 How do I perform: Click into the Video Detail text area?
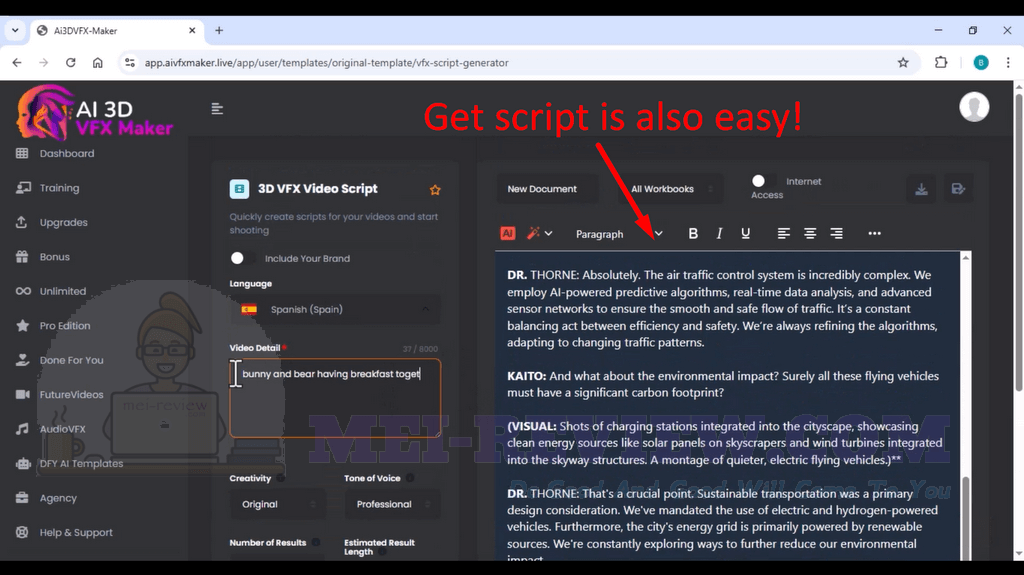coord(335,398)
